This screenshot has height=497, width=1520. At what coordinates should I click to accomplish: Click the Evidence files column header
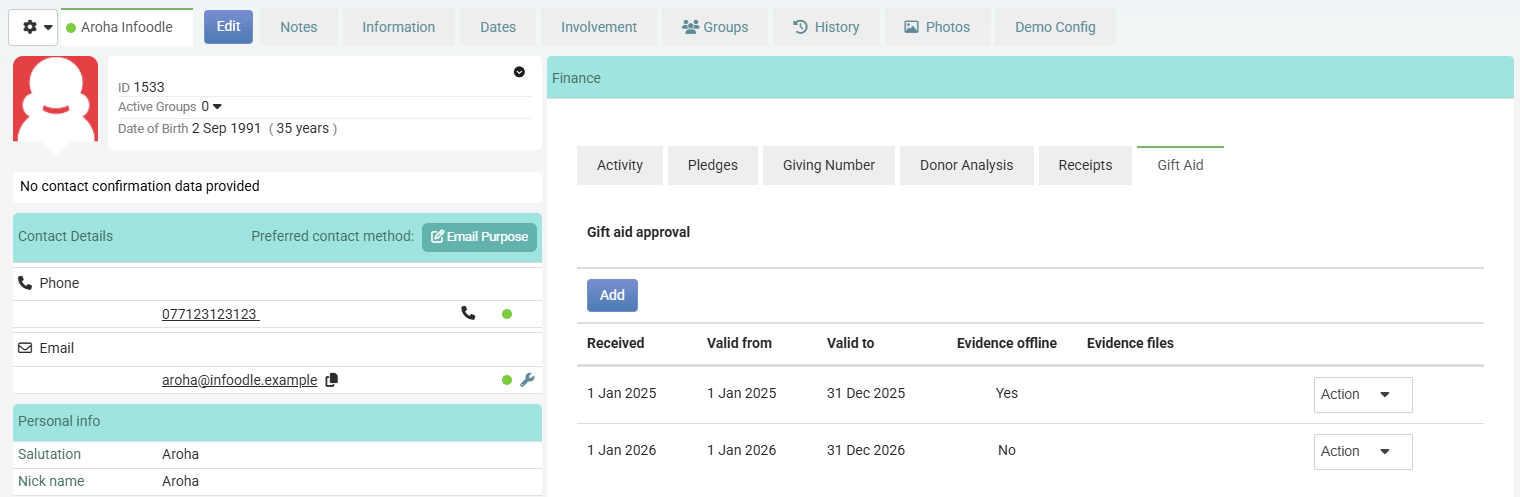(1130, 343)
